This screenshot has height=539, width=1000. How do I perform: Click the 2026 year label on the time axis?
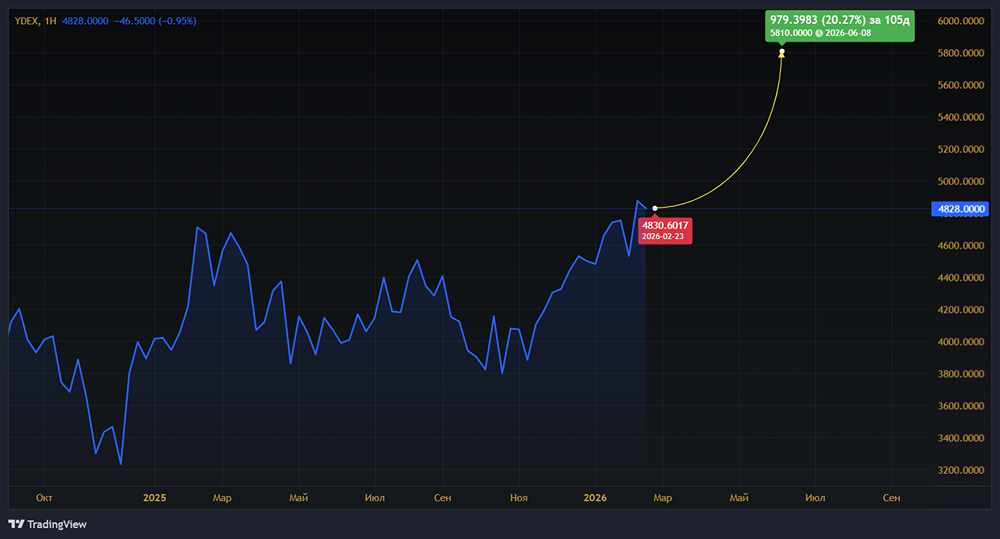(x=595, y=497)
